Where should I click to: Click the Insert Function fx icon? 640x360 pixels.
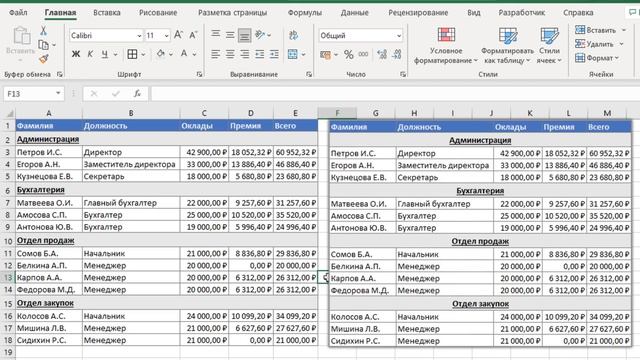pos(137,94)
